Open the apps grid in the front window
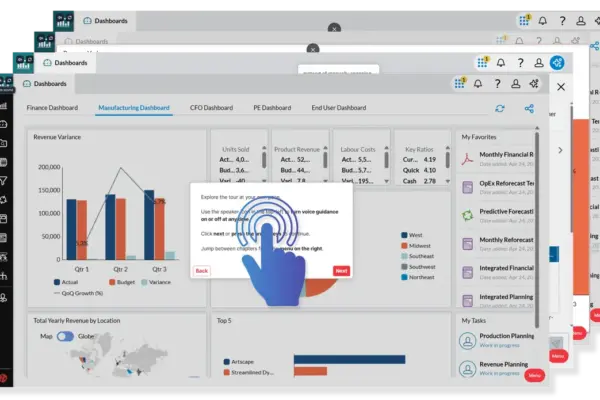Image resolution: width=600 pixels, height=400 pixels. point(459,83)
